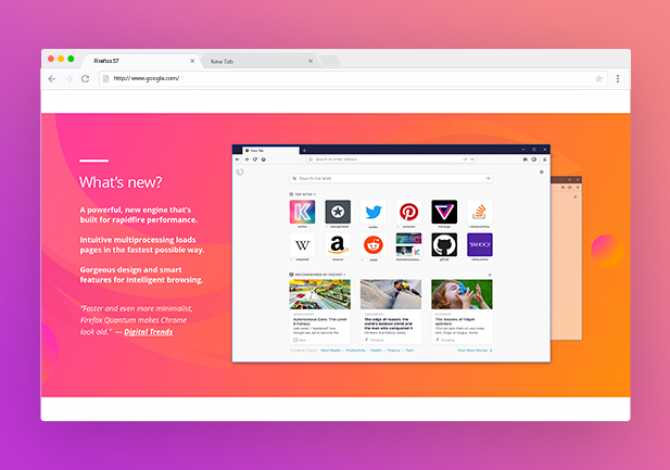Open the Finance trending topic
Image resolution: width=670 pixels, height=470 pixels.
tap(394, 350)
